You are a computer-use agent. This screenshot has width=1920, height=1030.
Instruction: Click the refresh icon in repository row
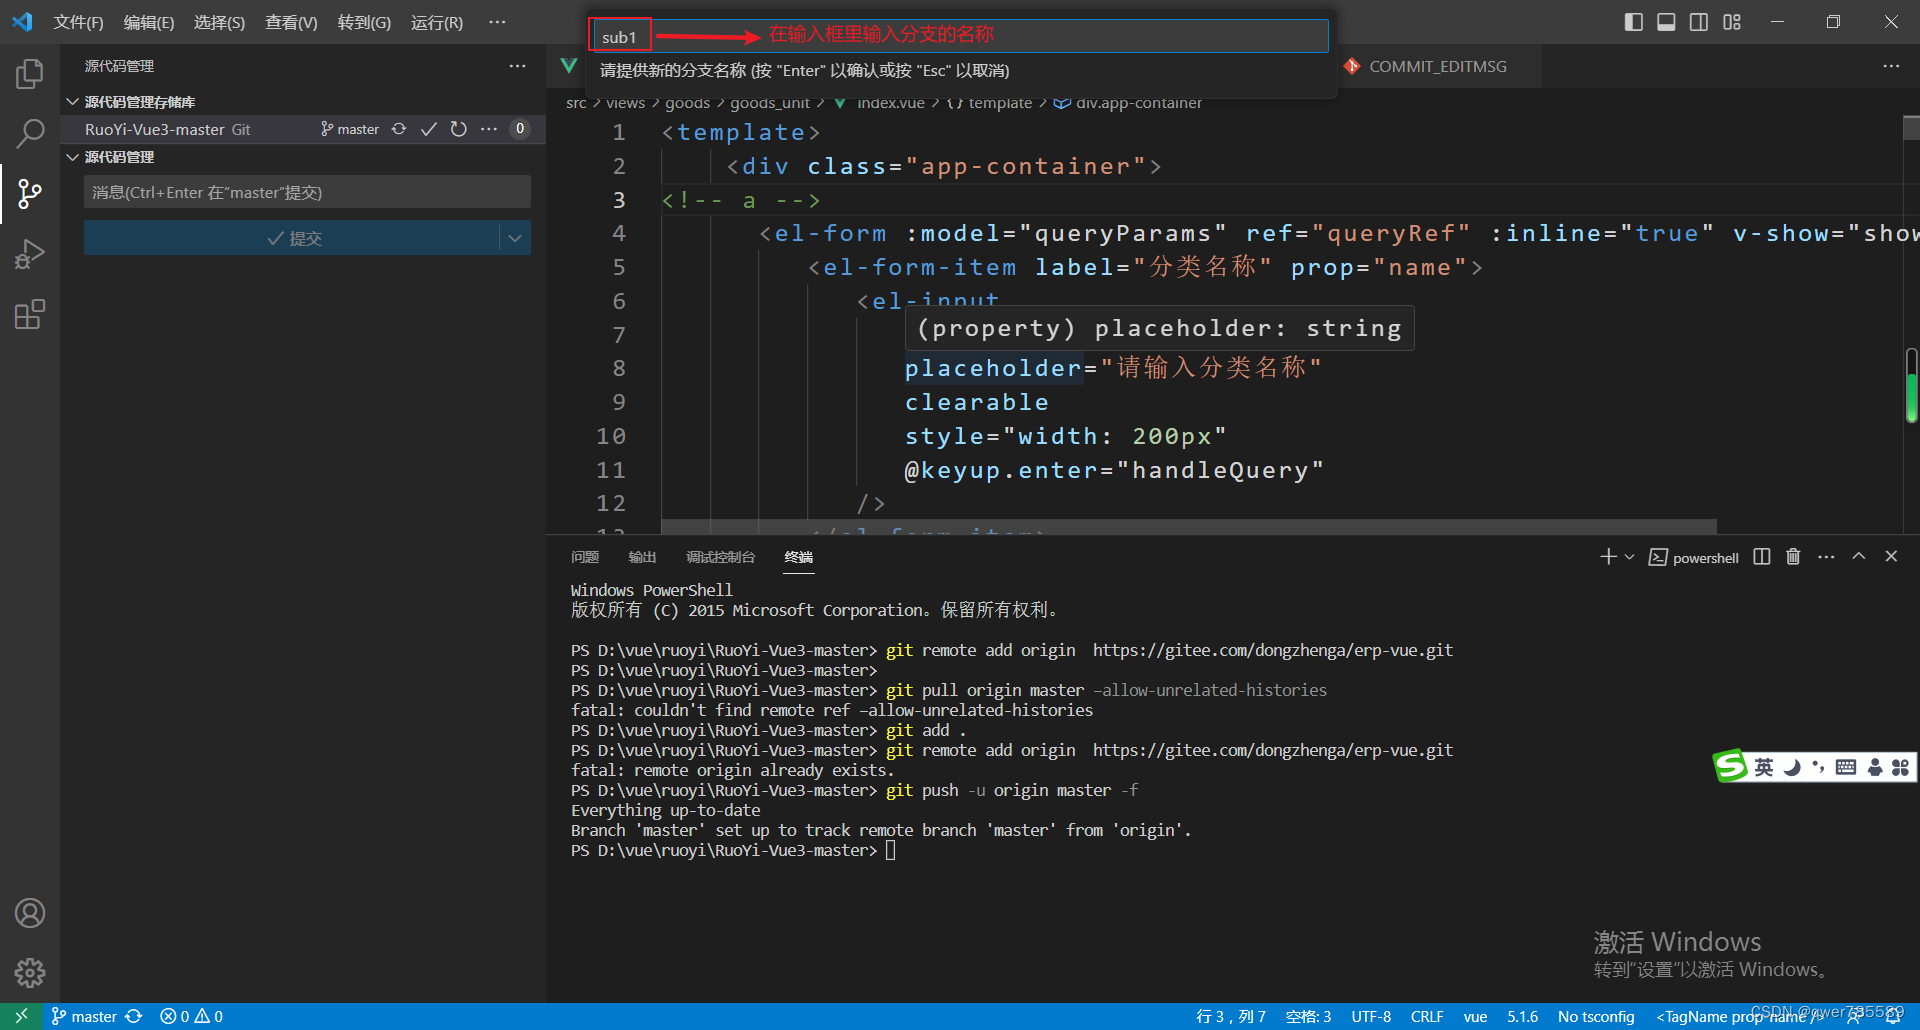coord(459,129)
